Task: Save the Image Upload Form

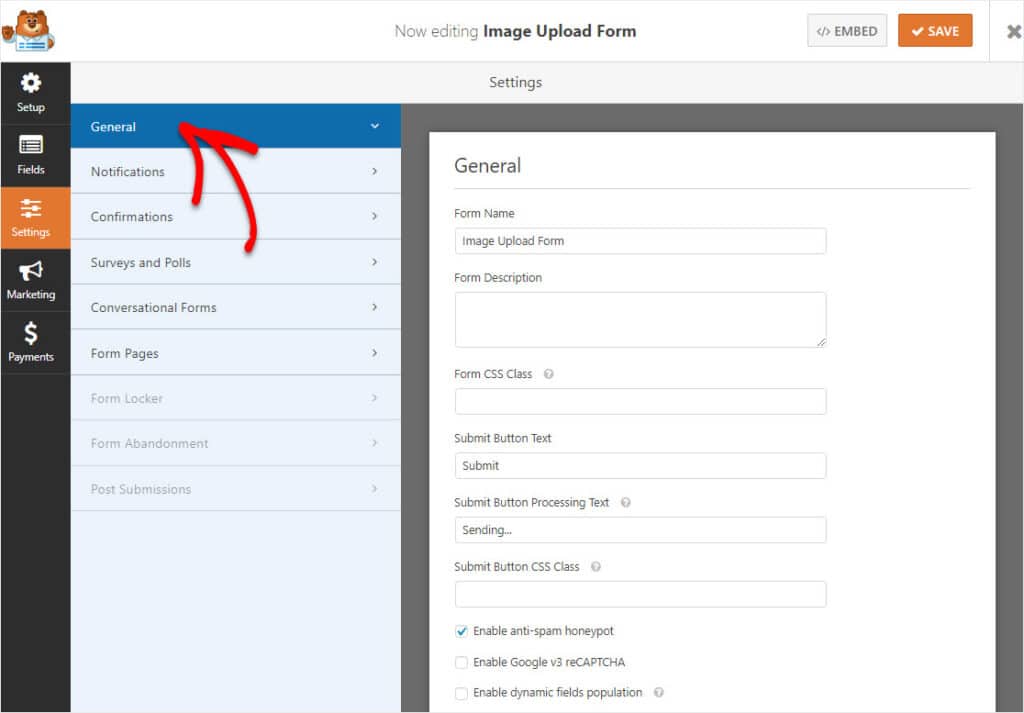Action: 935,30
